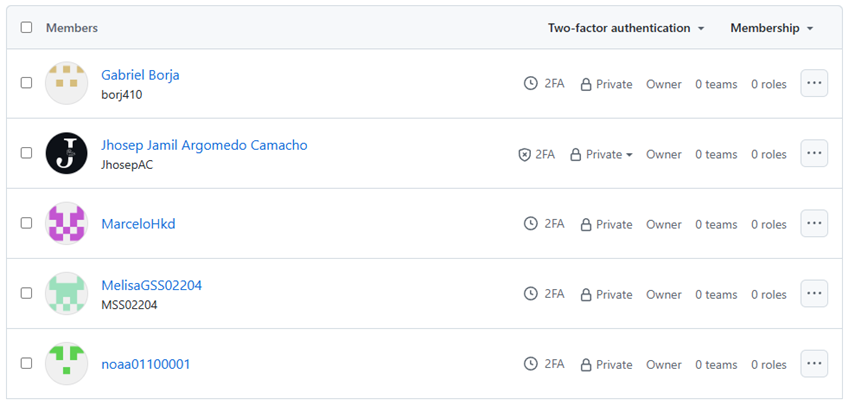Click MelisaGSS02204's green identicon avatar
The width and height of the screenshot is (855, 419).
click(67, 294)
